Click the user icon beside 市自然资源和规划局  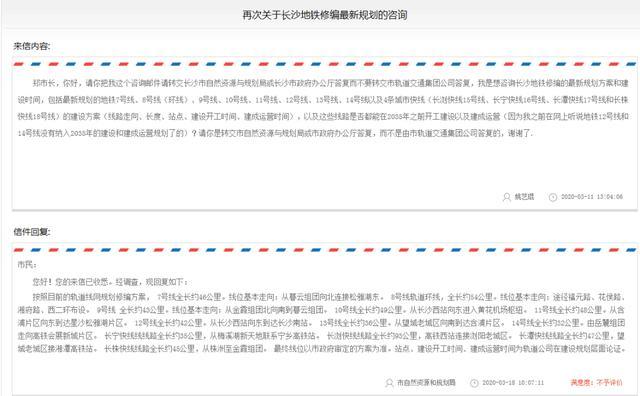tap(389, 383)
